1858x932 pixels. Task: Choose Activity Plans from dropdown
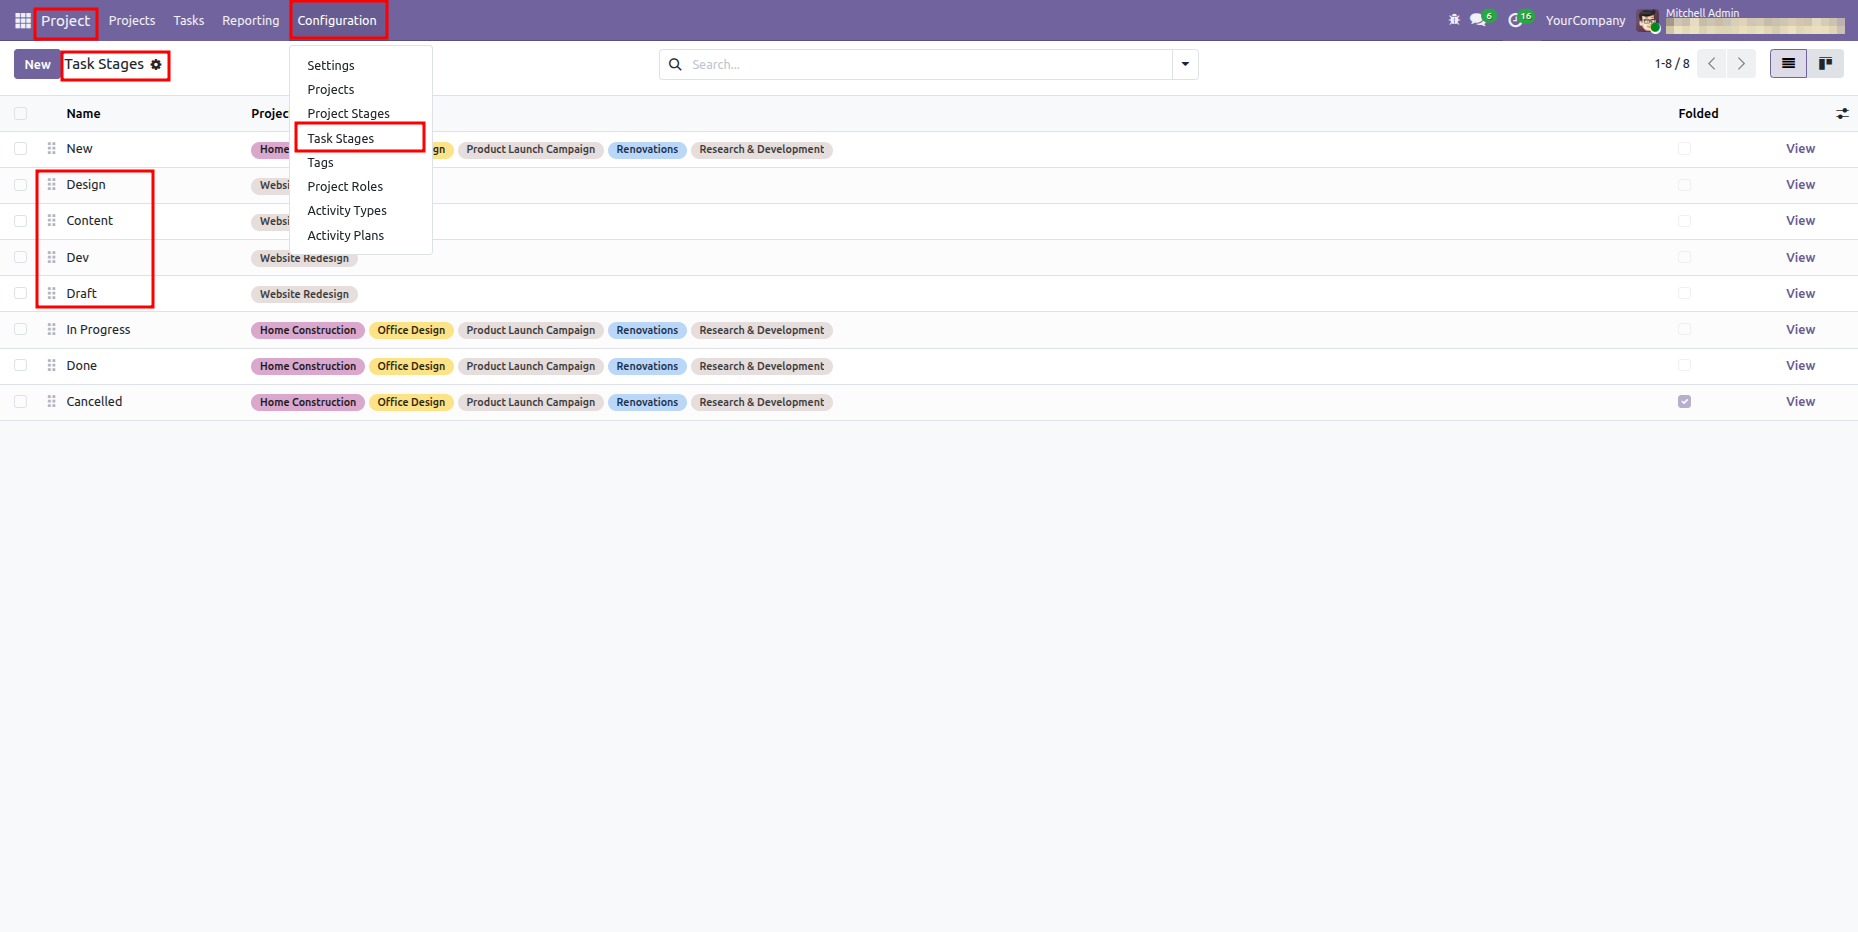coord(345,235)
